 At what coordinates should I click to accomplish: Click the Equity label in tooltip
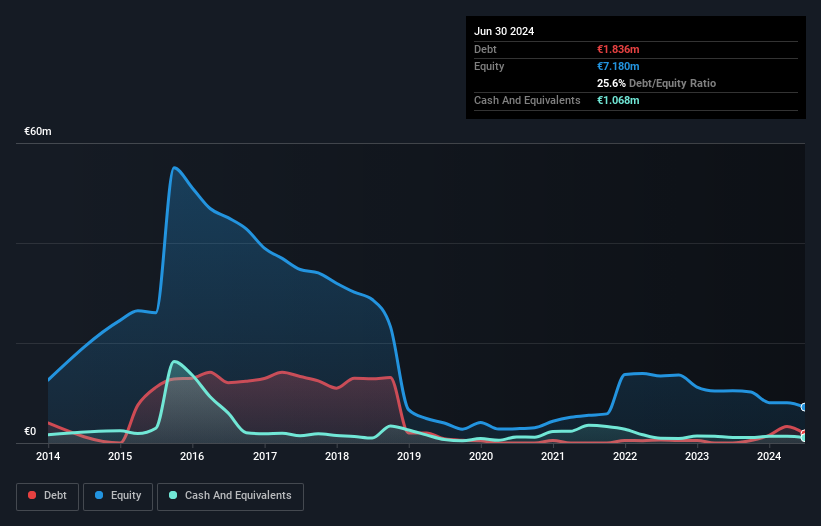coord(489,66)
